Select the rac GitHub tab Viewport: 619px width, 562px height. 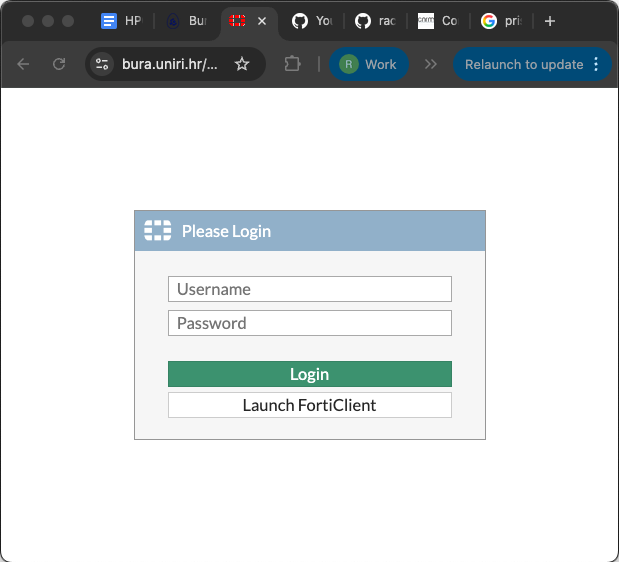(375, 21)
